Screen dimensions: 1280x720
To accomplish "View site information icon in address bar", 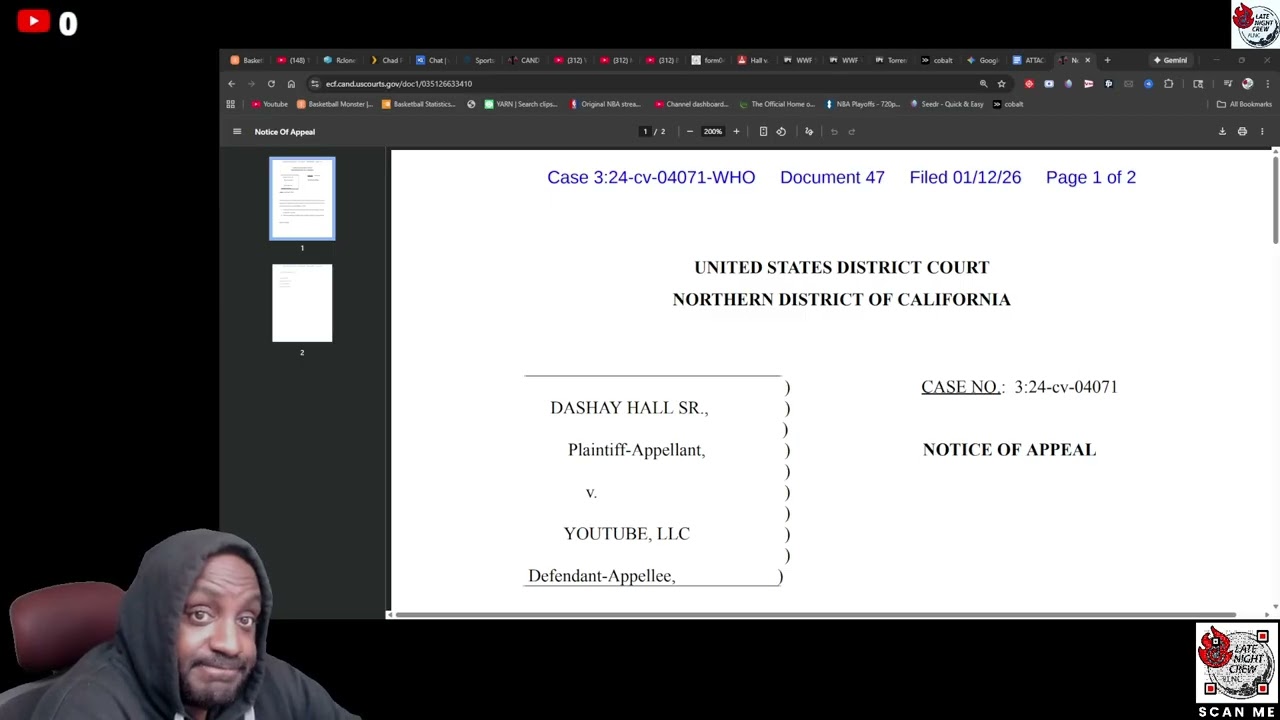I will click(315, 84).
